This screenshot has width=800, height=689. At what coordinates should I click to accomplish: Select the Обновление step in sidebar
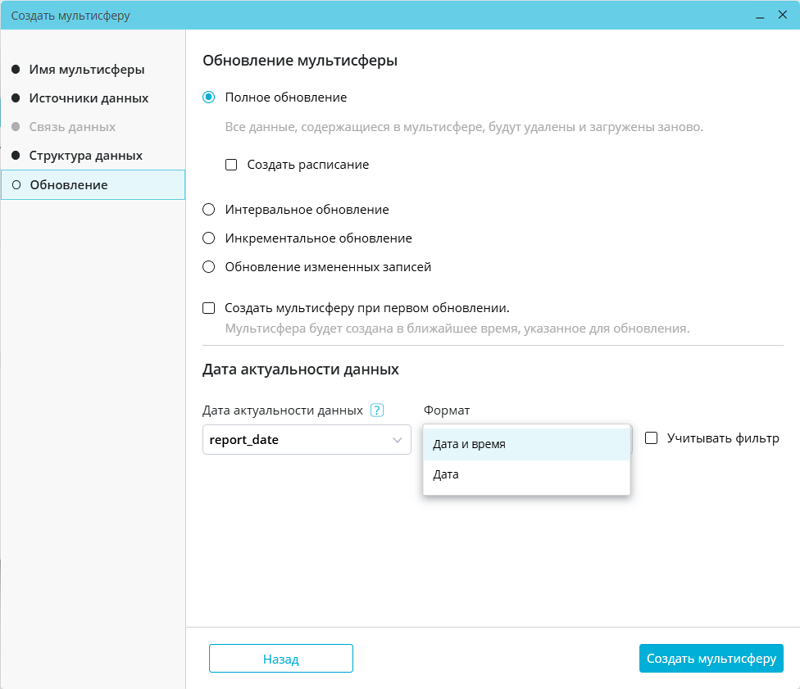pyautogui.click(x=69, y=185)
